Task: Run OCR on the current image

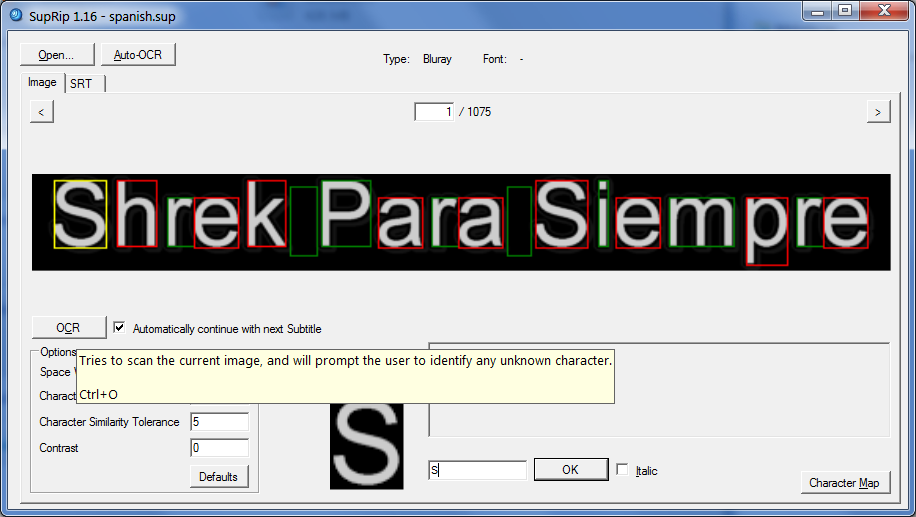Action: 69,328
